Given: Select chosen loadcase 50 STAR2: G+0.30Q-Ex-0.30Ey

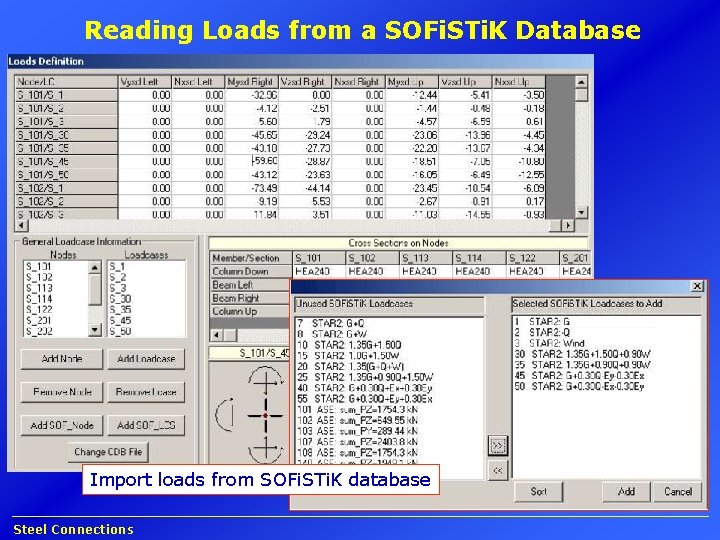Looking at the screenshot, I should pos(579,387).
